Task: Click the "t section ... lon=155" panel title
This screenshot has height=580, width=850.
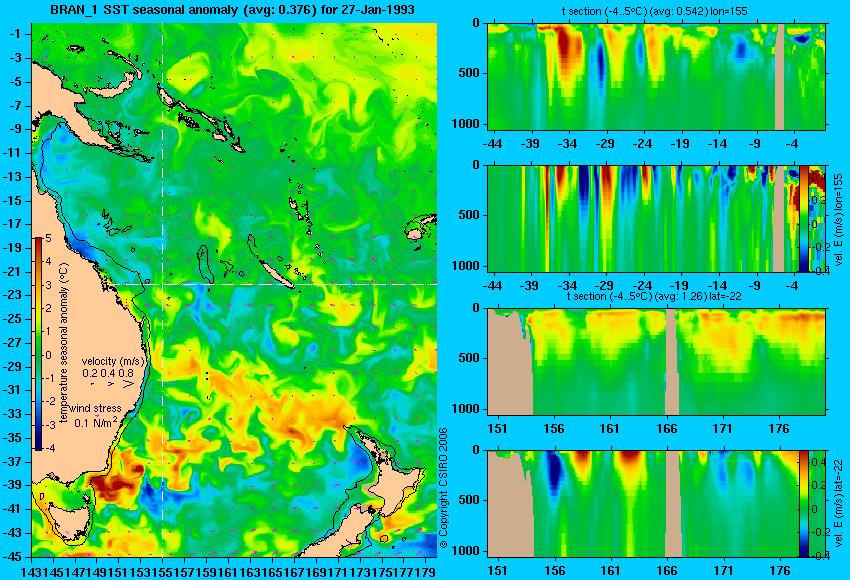Action: pos(655,11)
